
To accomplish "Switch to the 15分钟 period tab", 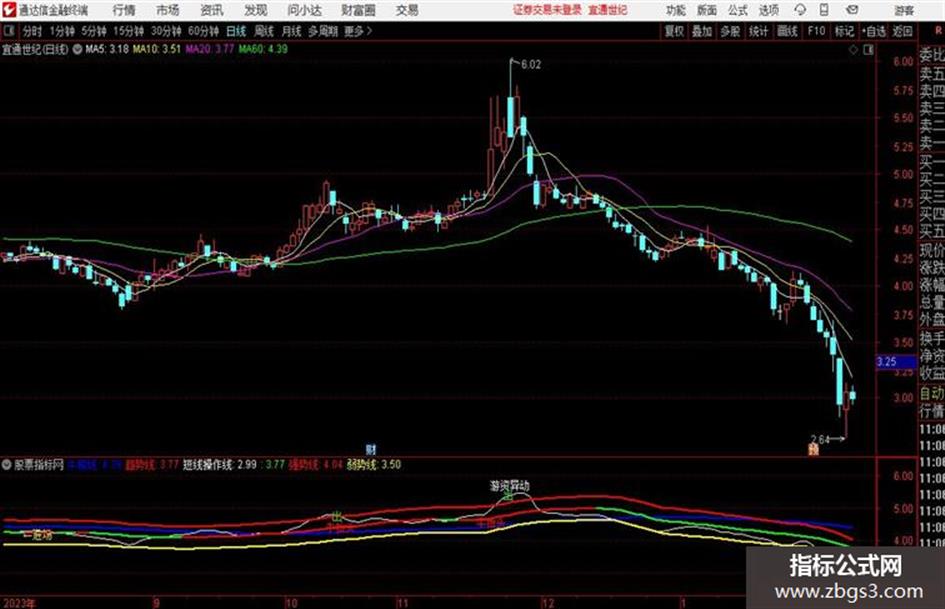I will pos(128,31).
